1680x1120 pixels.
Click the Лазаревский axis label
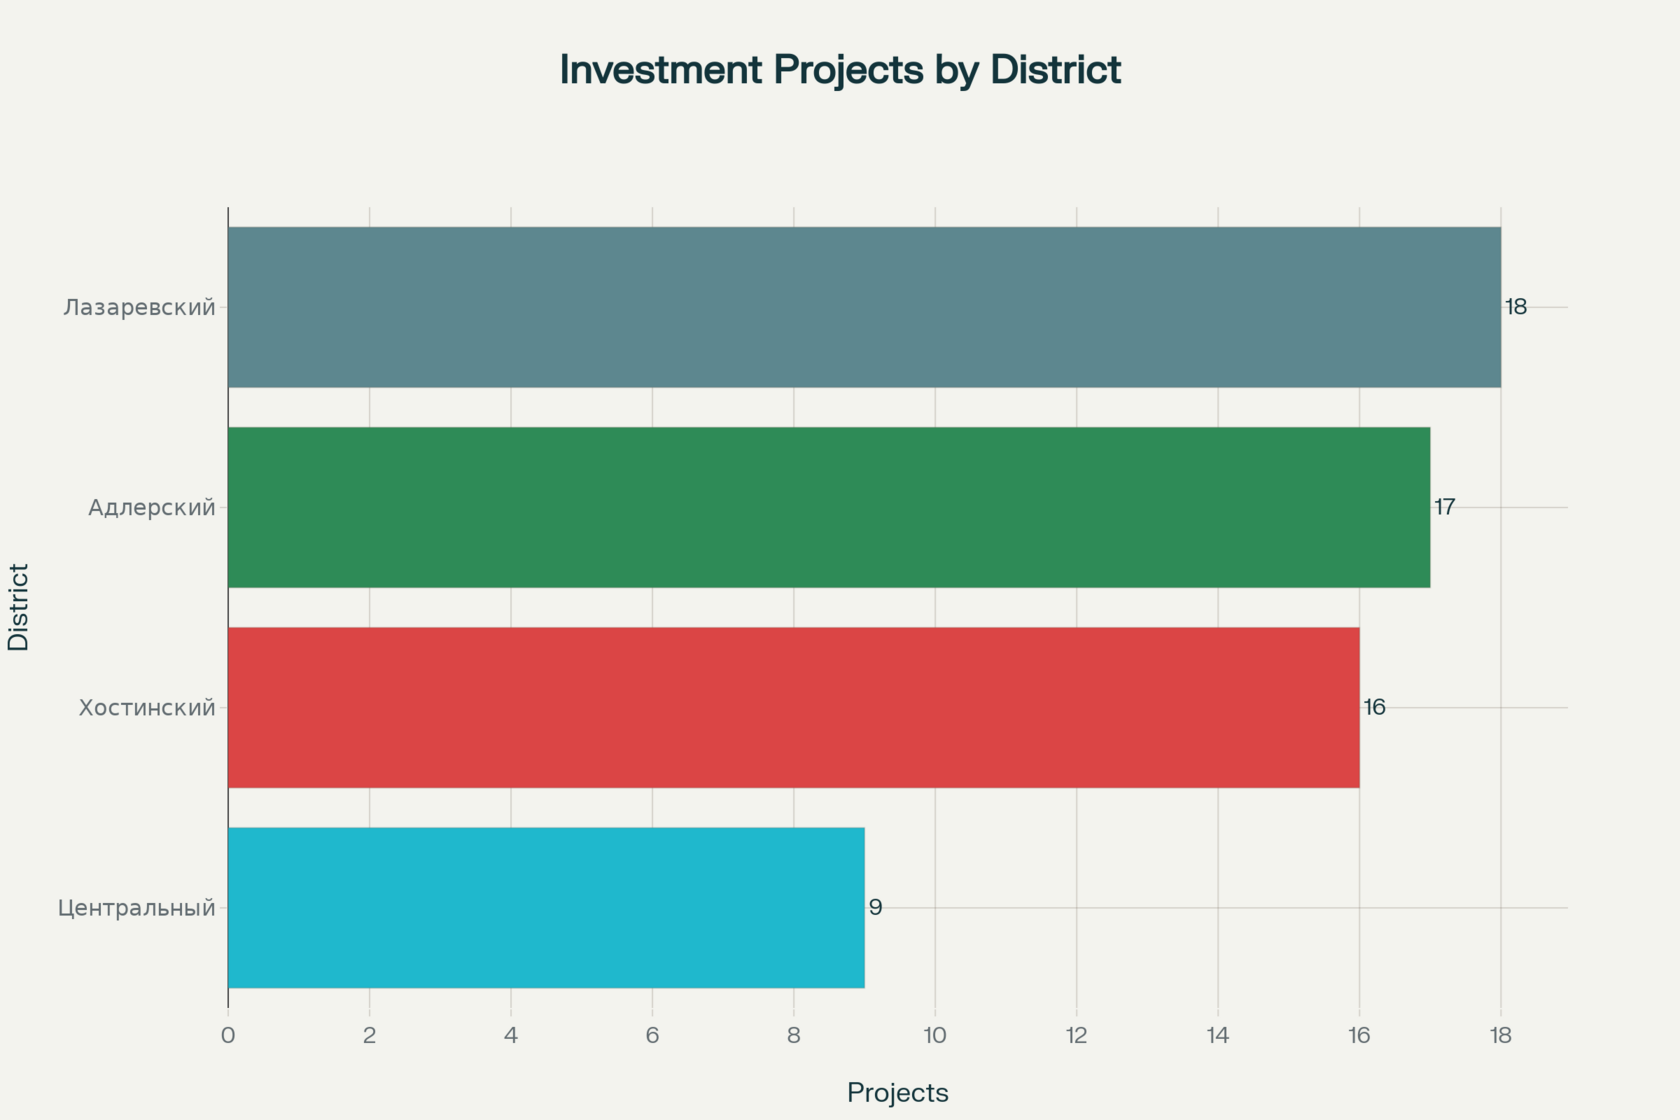(x=139, y=307)
